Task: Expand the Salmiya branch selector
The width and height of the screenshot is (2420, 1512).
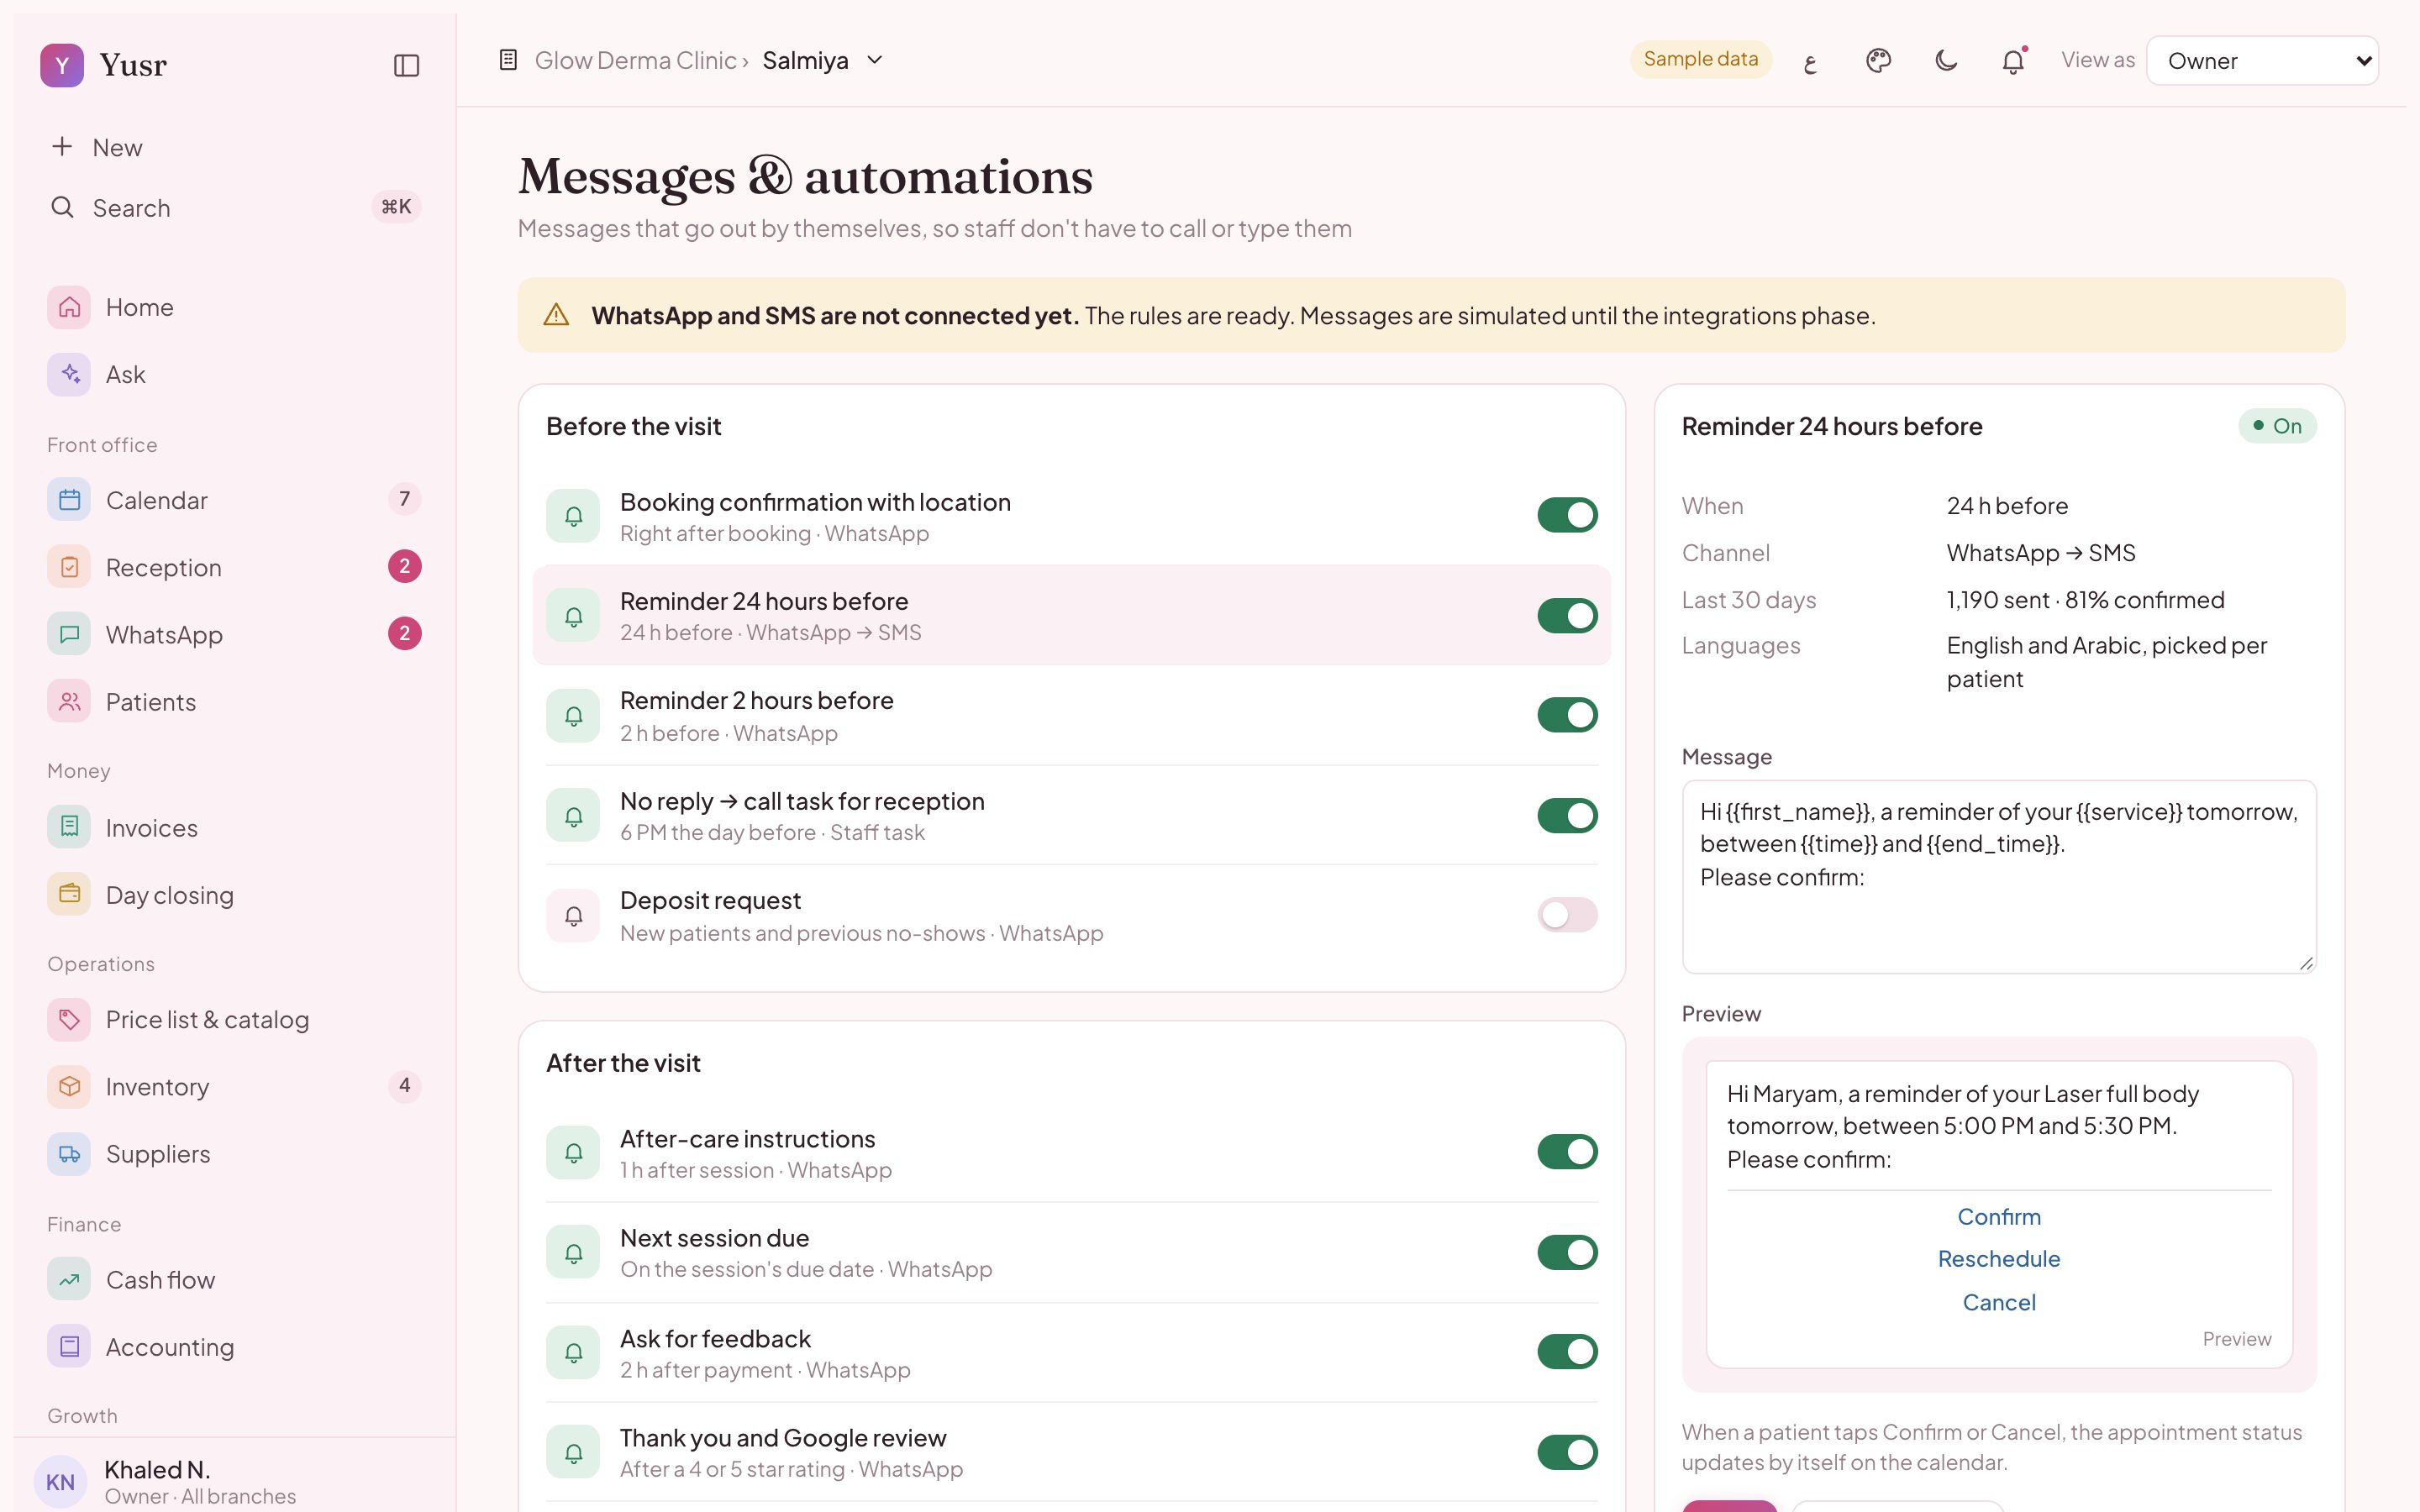Action: coord(823,61)
